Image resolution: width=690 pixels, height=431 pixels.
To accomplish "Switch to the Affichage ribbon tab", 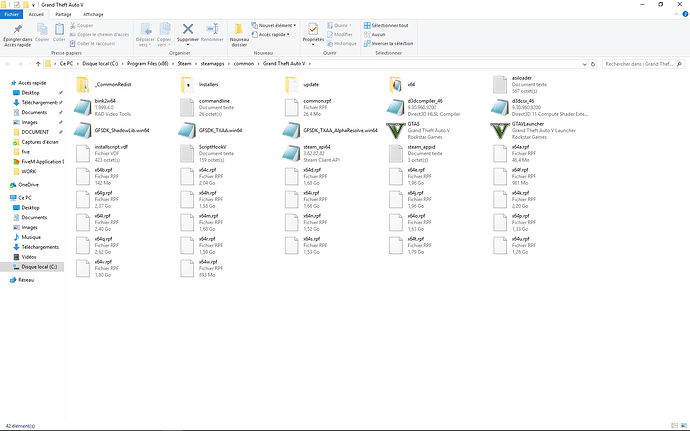I will point(93,15).
